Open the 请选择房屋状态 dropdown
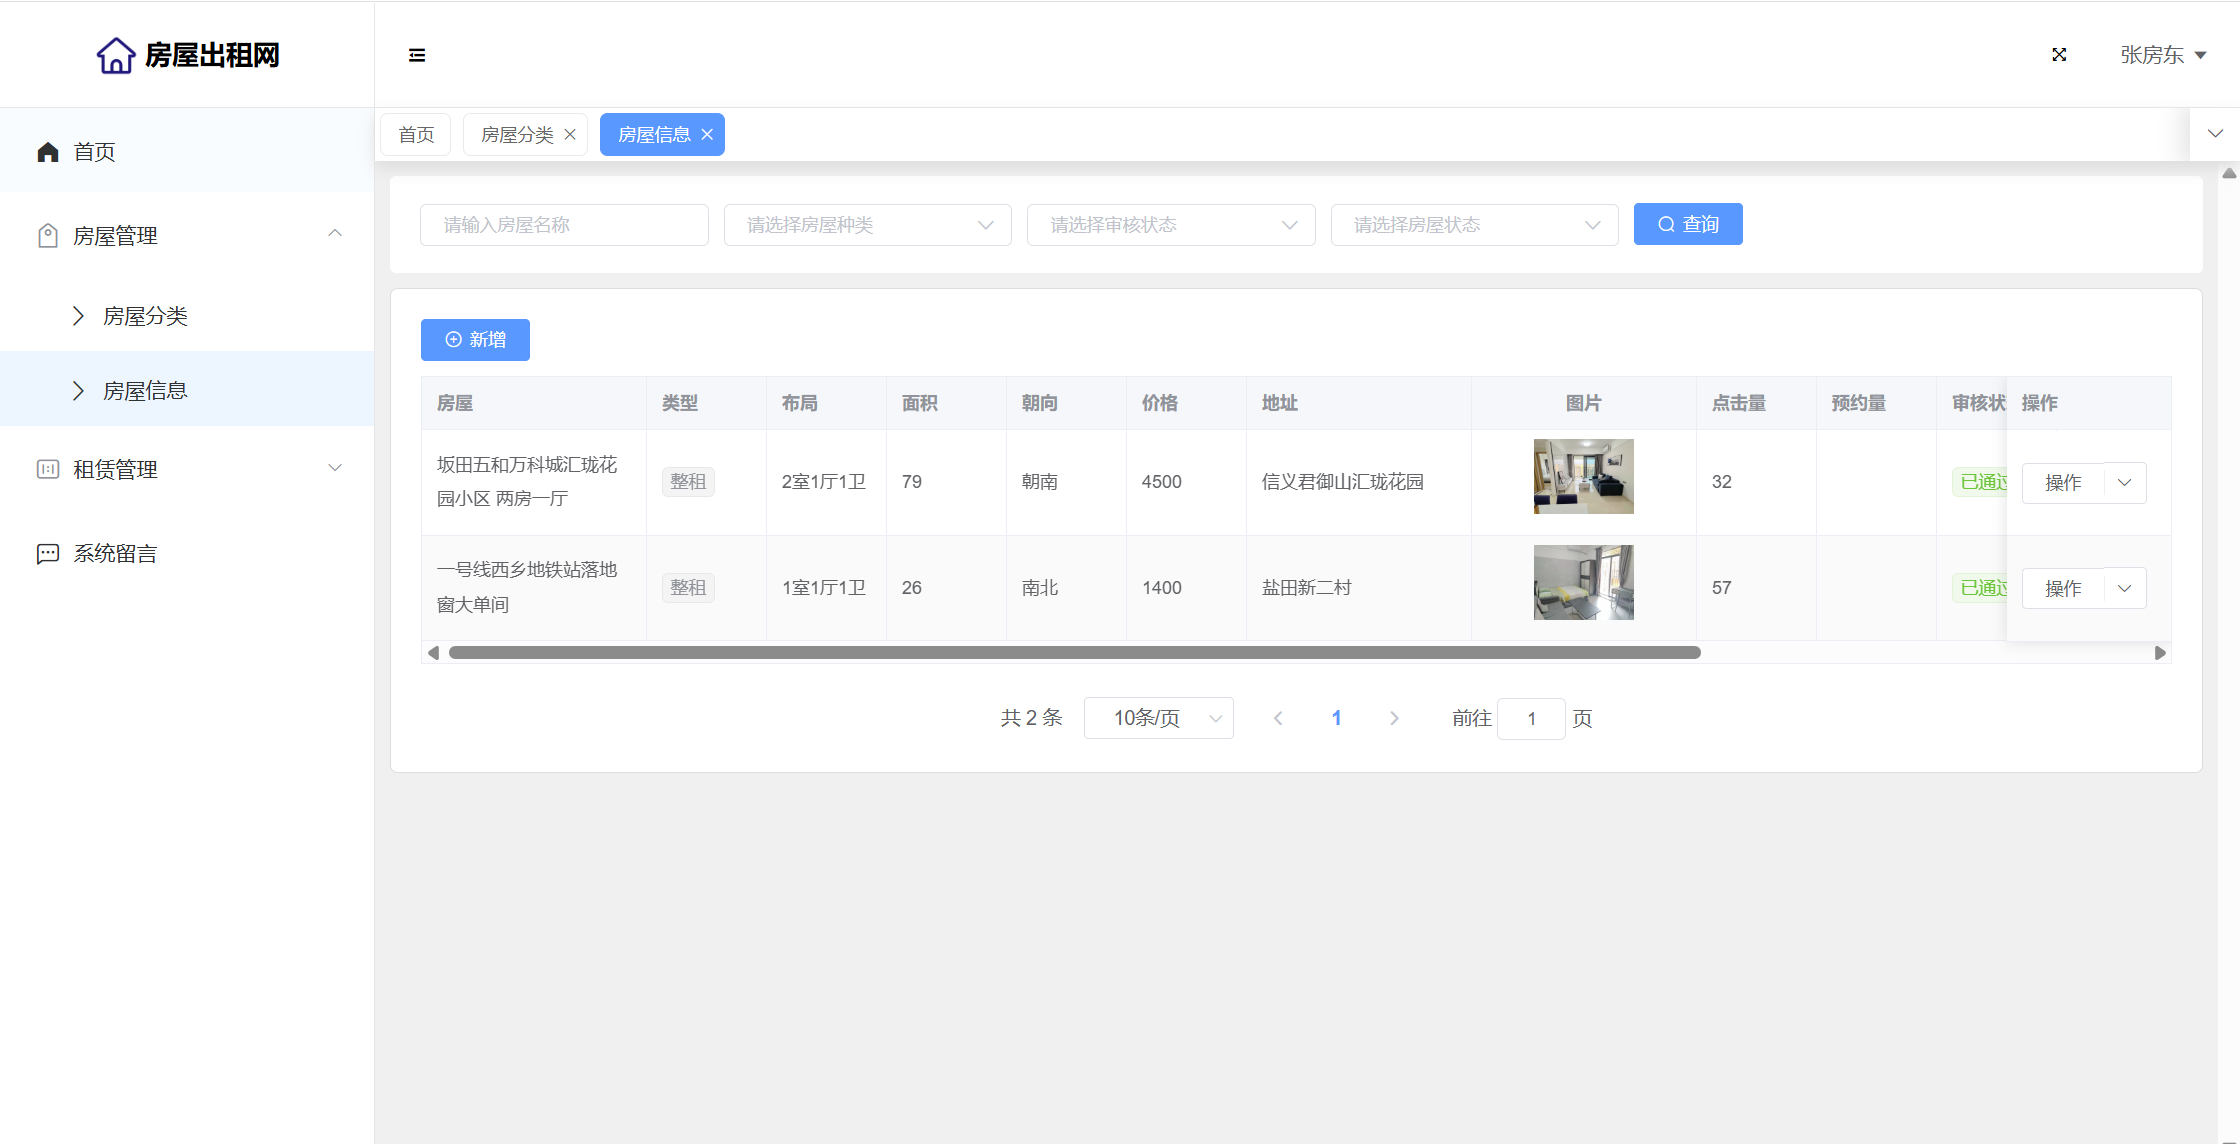This screenshot has height=1144, width=2240. (x=1474, y=225)
